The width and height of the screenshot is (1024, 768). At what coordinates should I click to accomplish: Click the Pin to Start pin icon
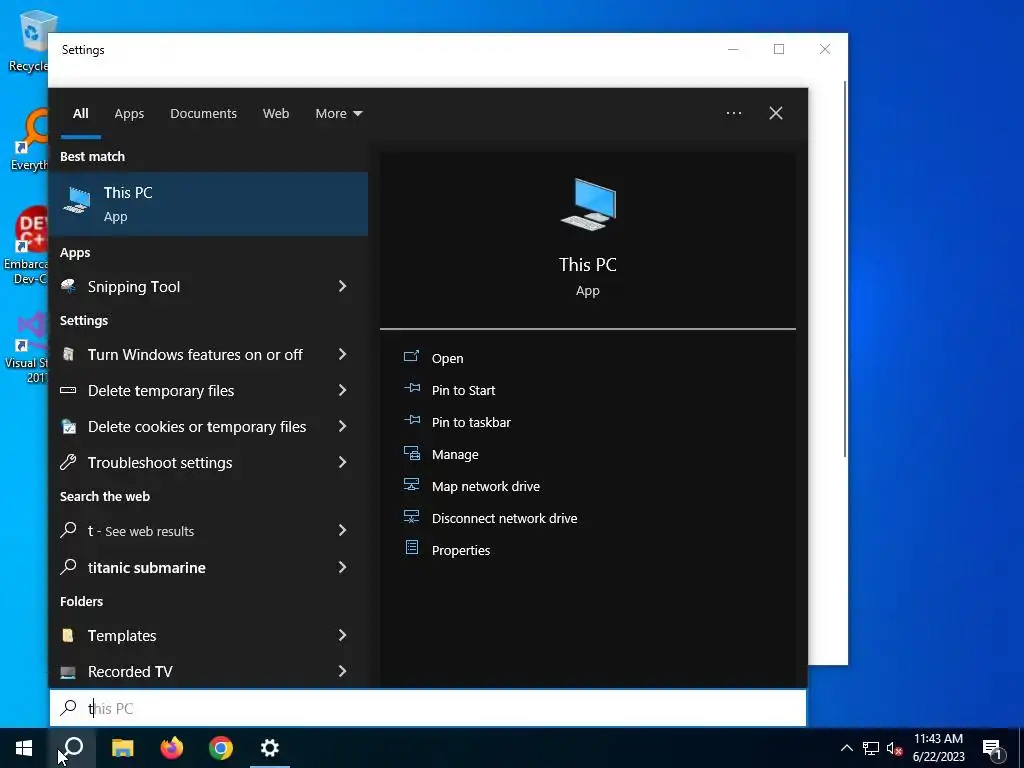tap(411, 389)
